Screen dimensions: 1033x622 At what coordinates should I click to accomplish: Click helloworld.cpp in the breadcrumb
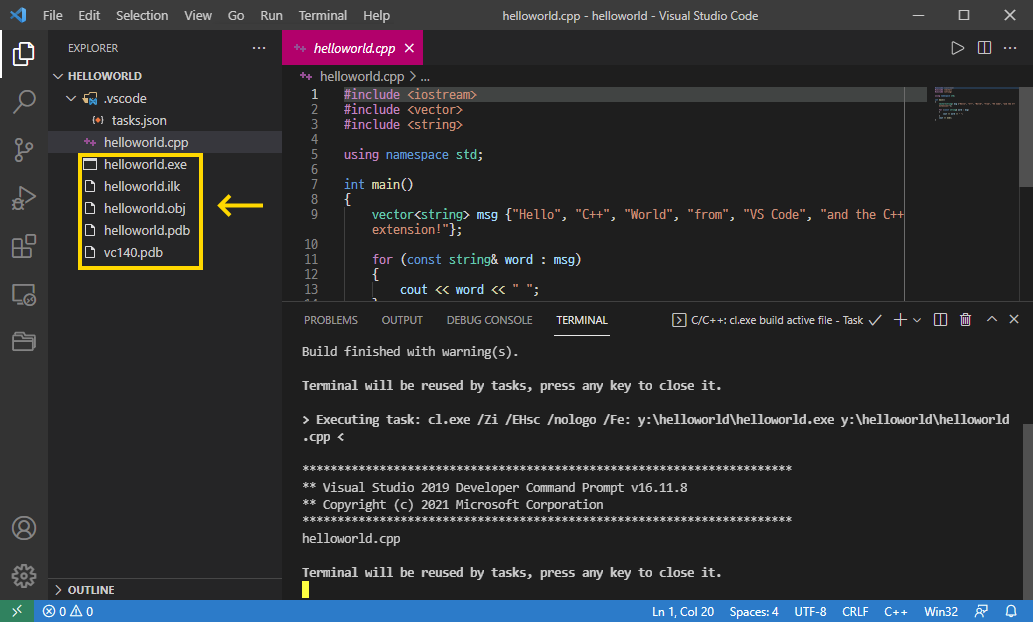[x=362, y=76]
